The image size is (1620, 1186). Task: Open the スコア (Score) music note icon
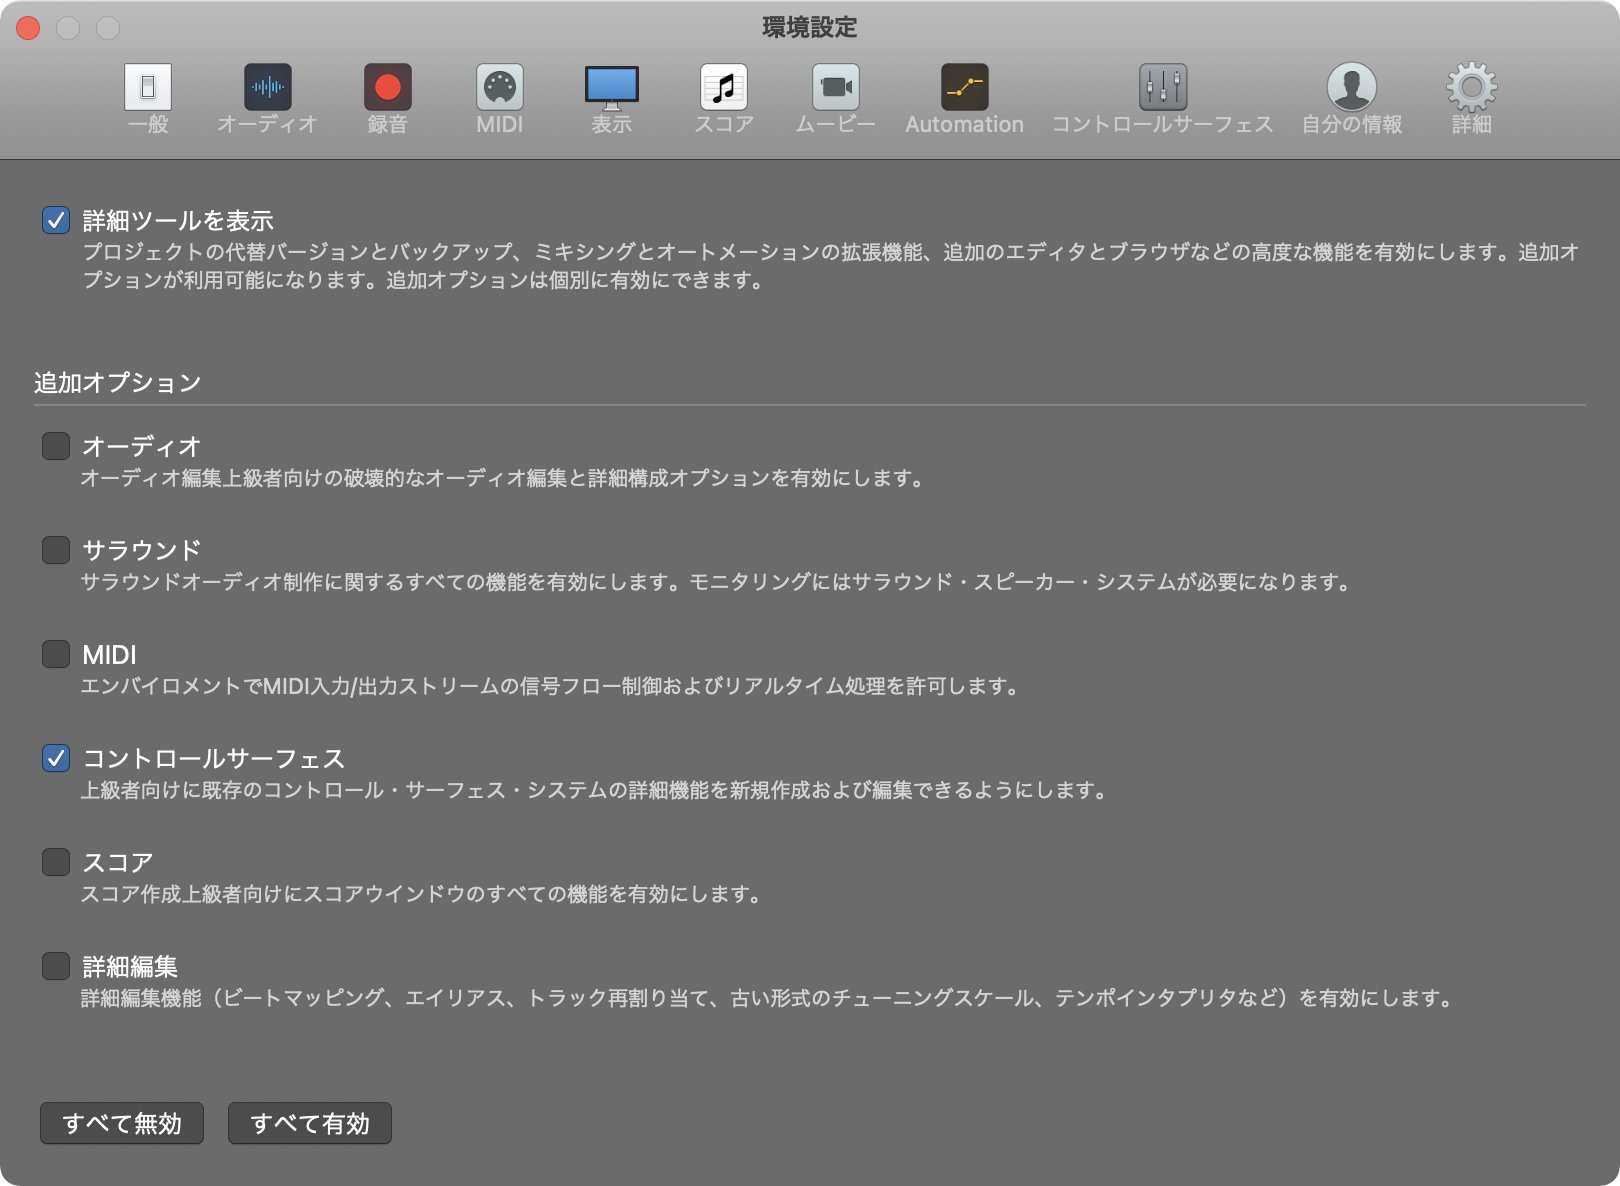click(724, 88)
